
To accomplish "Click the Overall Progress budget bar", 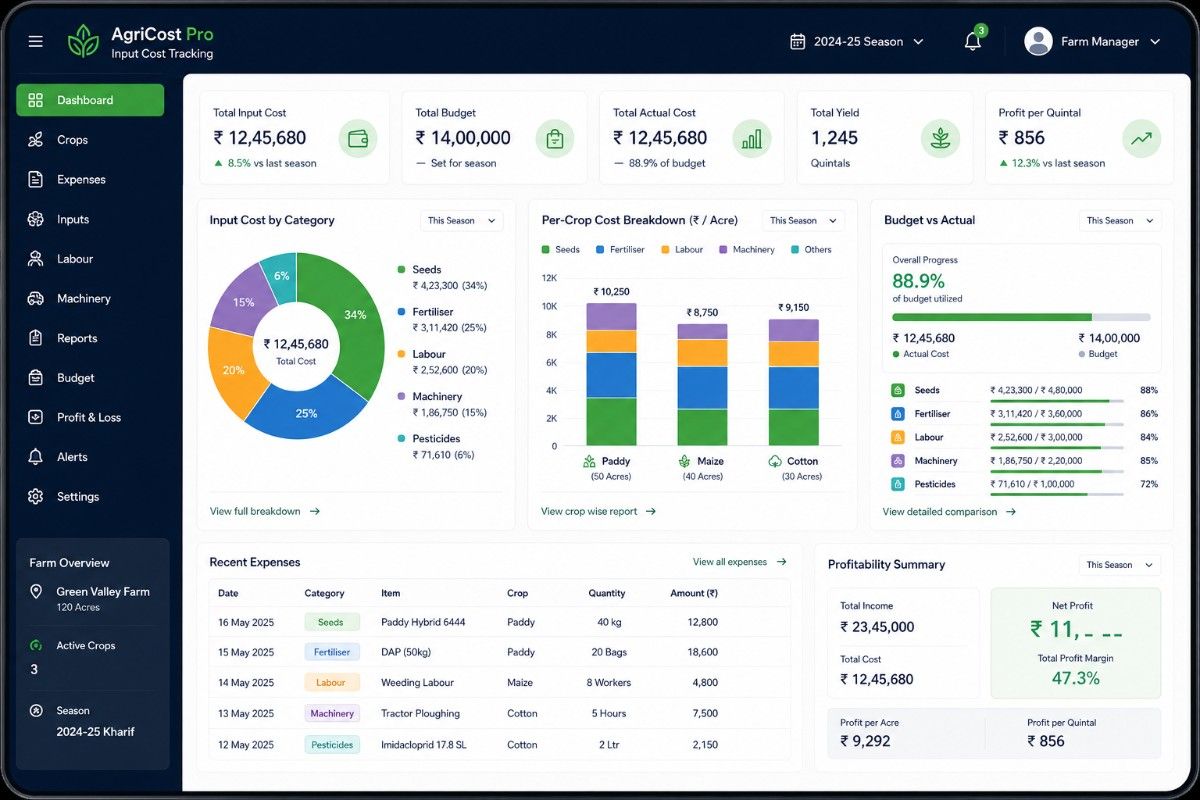I will click(x=1021, y=317).
